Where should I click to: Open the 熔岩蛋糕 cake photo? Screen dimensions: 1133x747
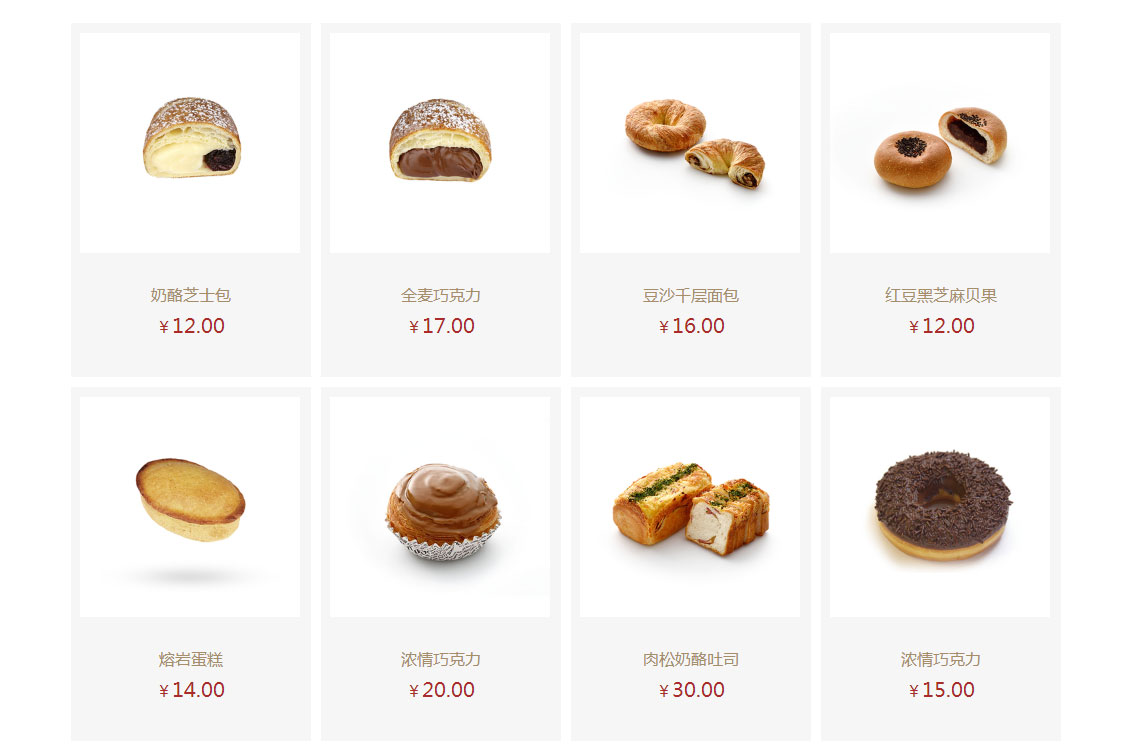pyautogui.click(x=190, y=507)
